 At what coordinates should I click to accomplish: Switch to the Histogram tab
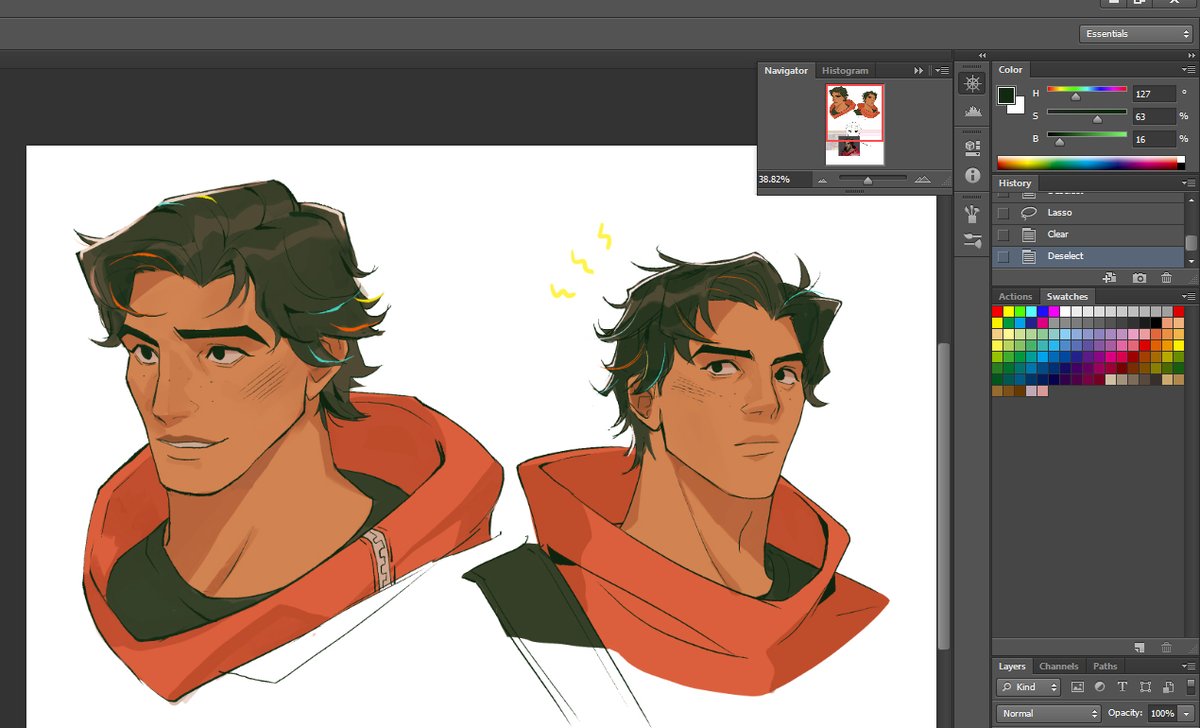(x=845, y=71)
